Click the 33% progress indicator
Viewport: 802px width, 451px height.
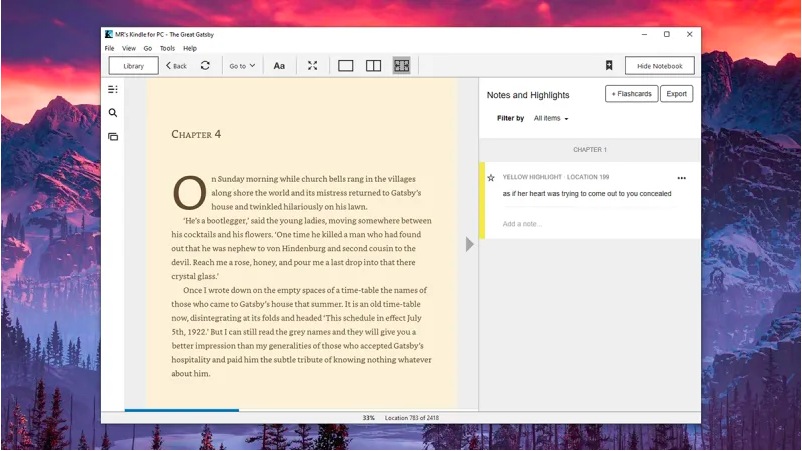coord(368,418)
